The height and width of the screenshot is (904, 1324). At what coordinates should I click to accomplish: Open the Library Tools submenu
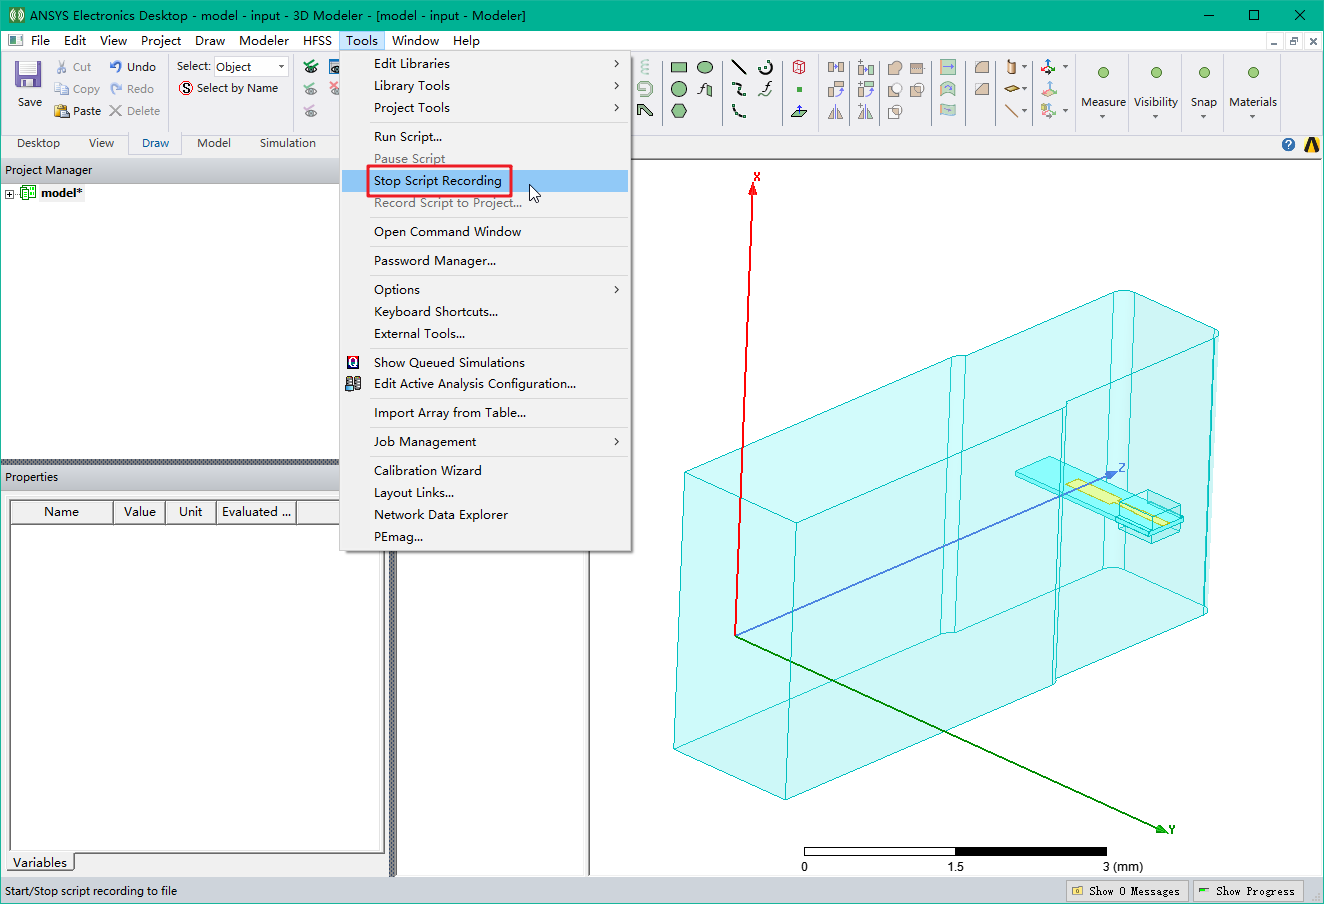(485, 86)
